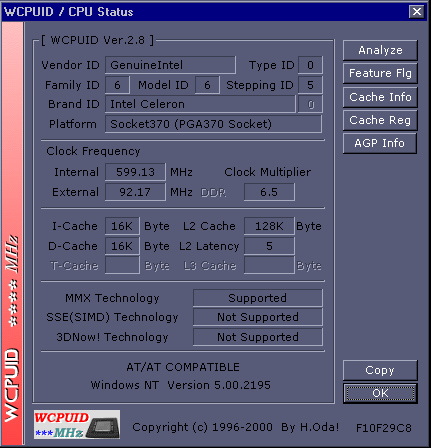Copy the CPU information
Viewport: 431px width, 448px height.
pyautogui.click(x=380, y=370)
